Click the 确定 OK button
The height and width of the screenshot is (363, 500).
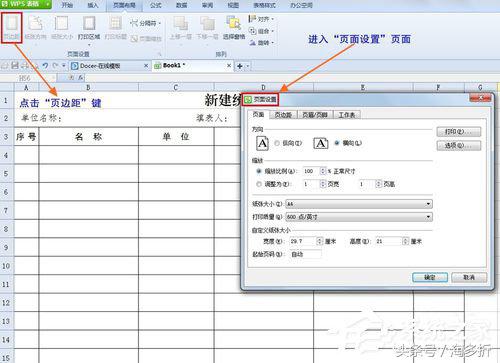pos(430,277)
